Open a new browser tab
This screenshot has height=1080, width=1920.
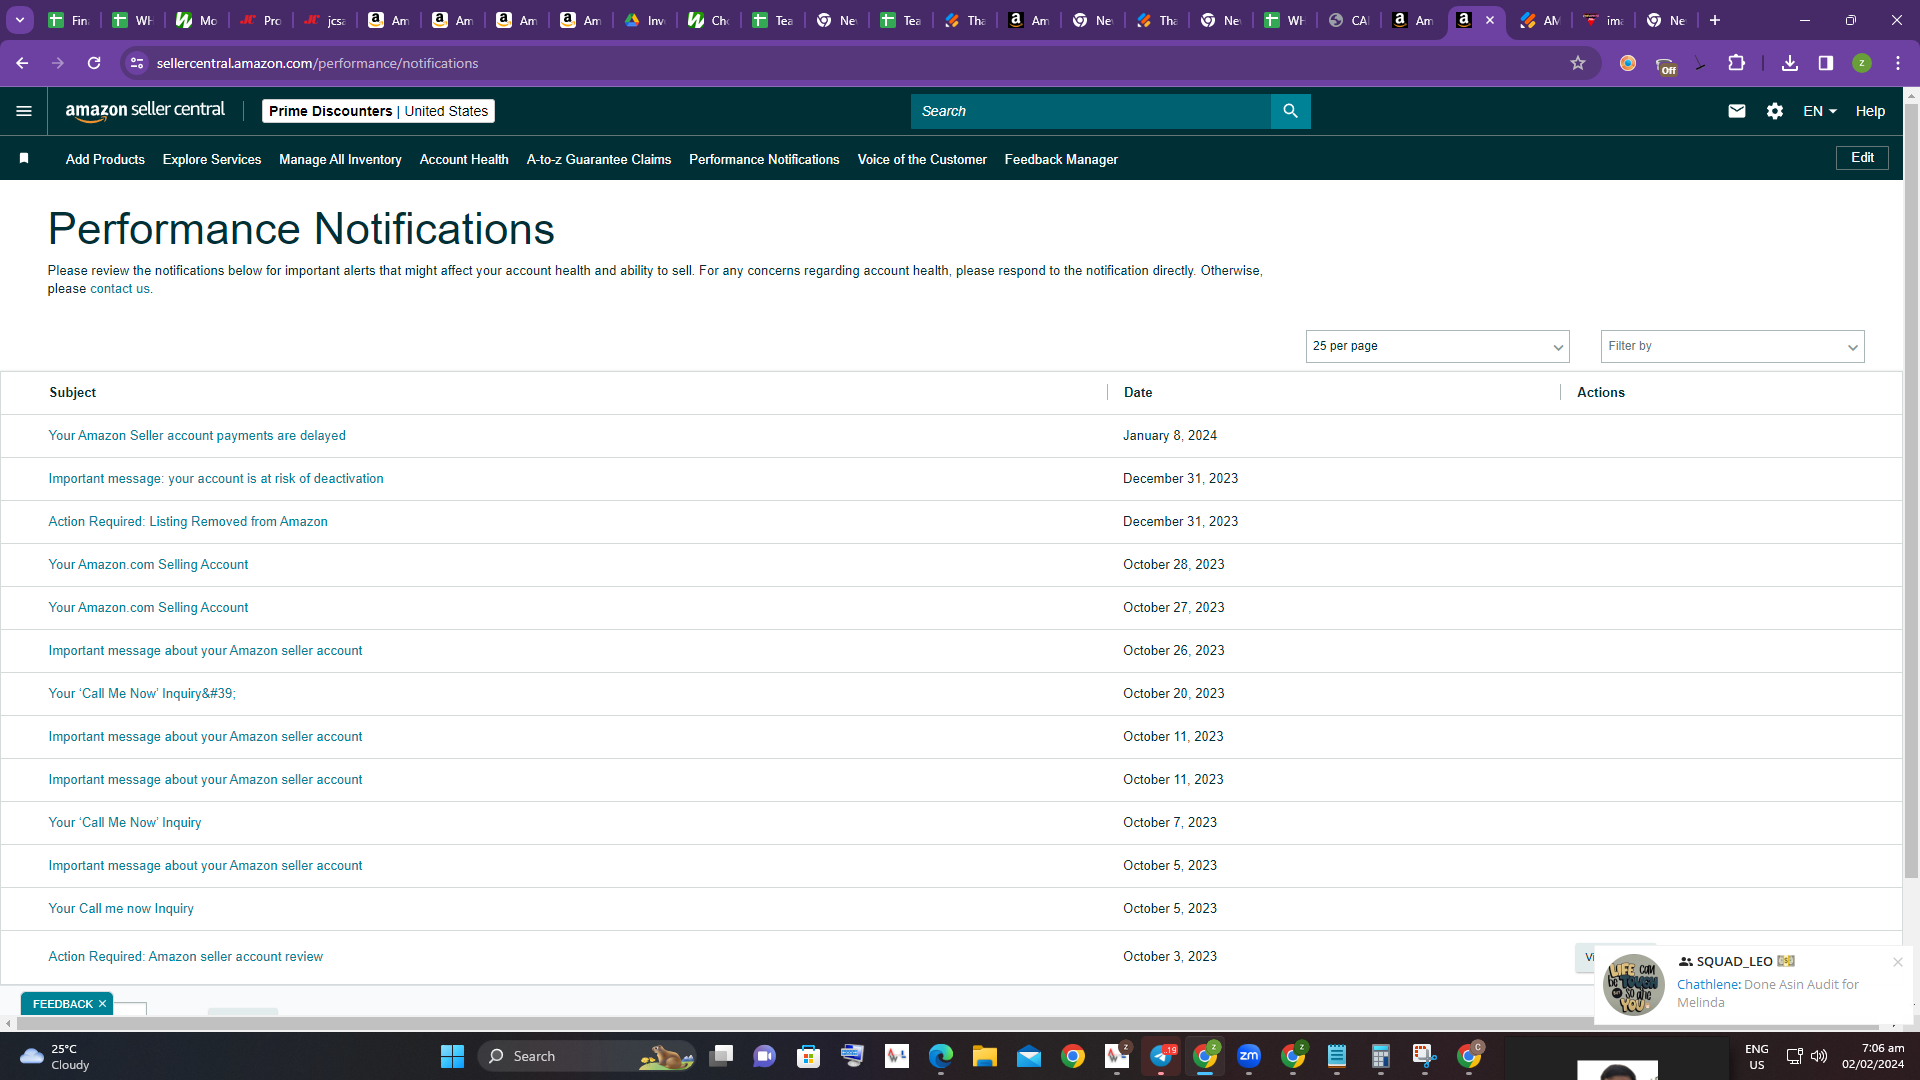(x=1715, y=20)
